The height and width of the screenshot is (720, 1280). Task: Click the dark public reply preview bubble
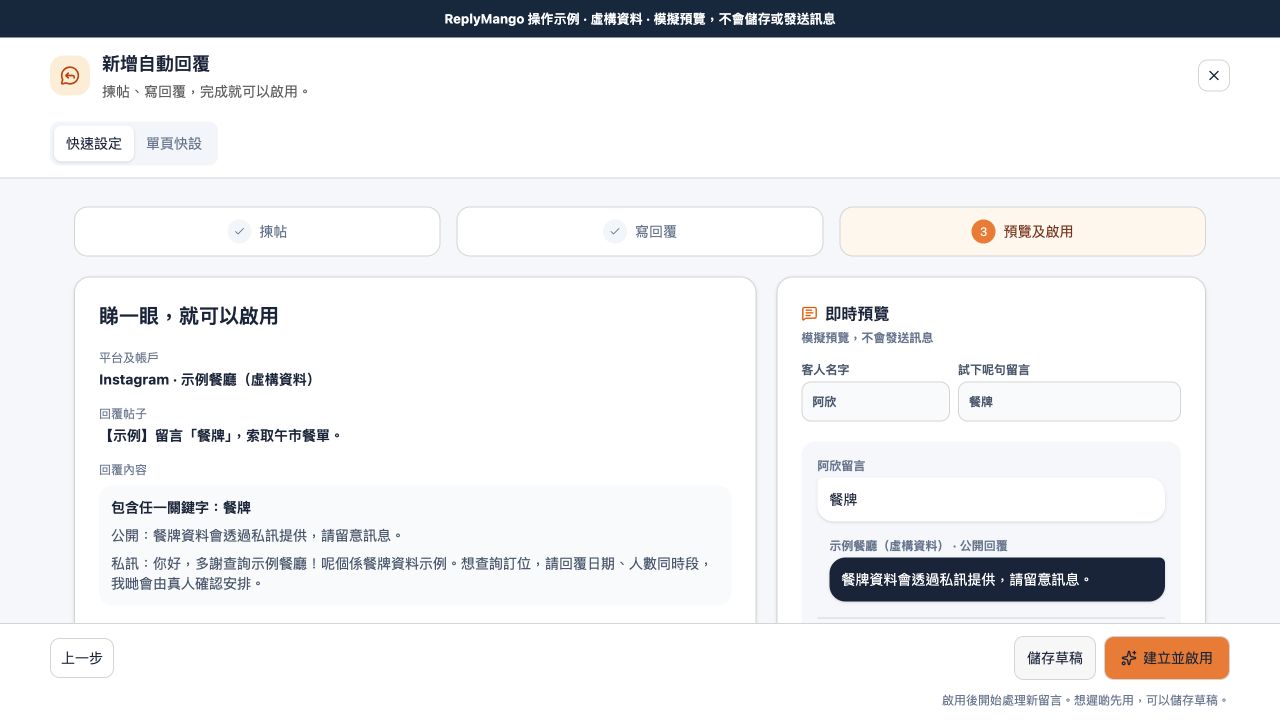[x=997, y=580]
